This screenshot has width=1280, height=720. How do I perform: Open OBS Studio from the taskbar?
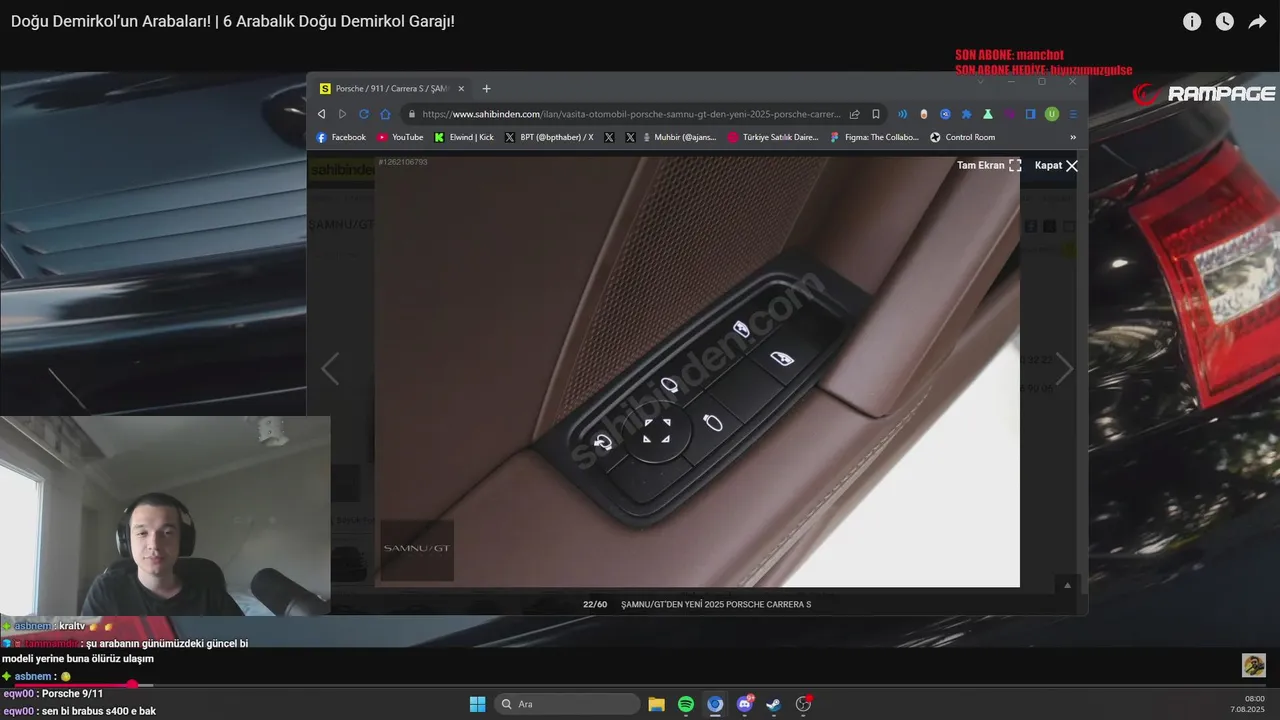tap(803, 704)
